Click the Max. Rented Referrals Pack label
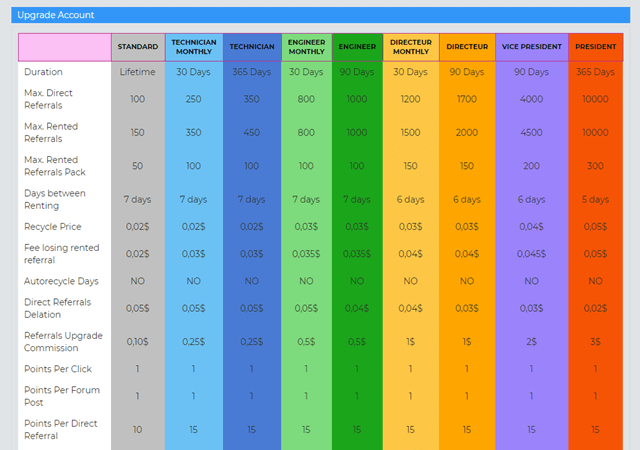640x450 pixels. point(55,166)
